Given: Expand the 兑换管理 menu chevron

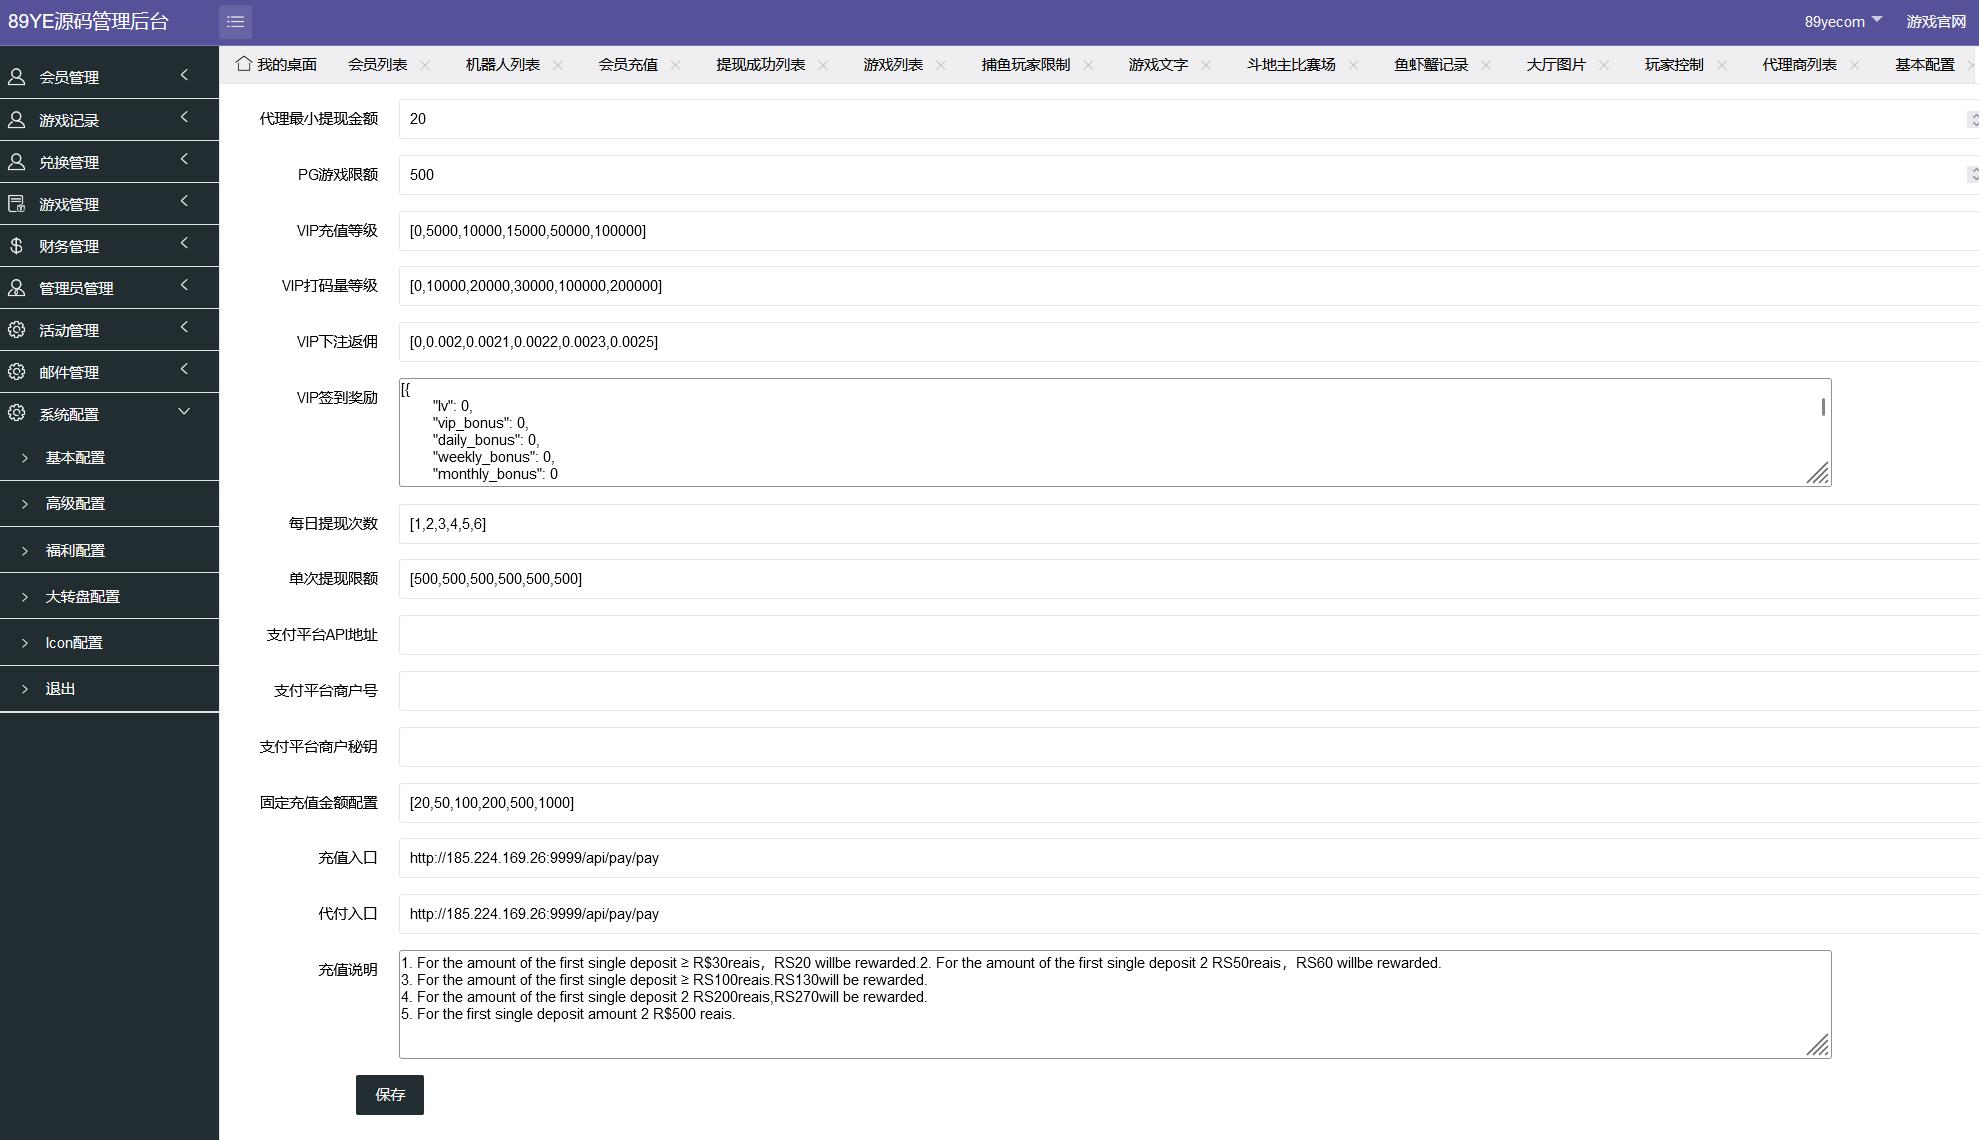Looking at the screenshot, I should pos(184,160).
